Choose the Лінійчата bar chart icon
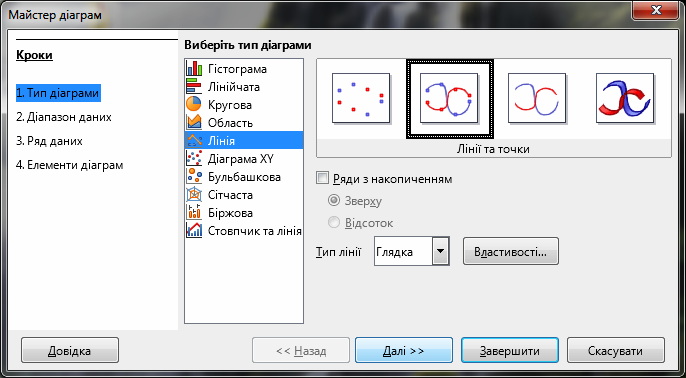Image resolution: width=686 pixels, height=378 pixels. (194, 87)
